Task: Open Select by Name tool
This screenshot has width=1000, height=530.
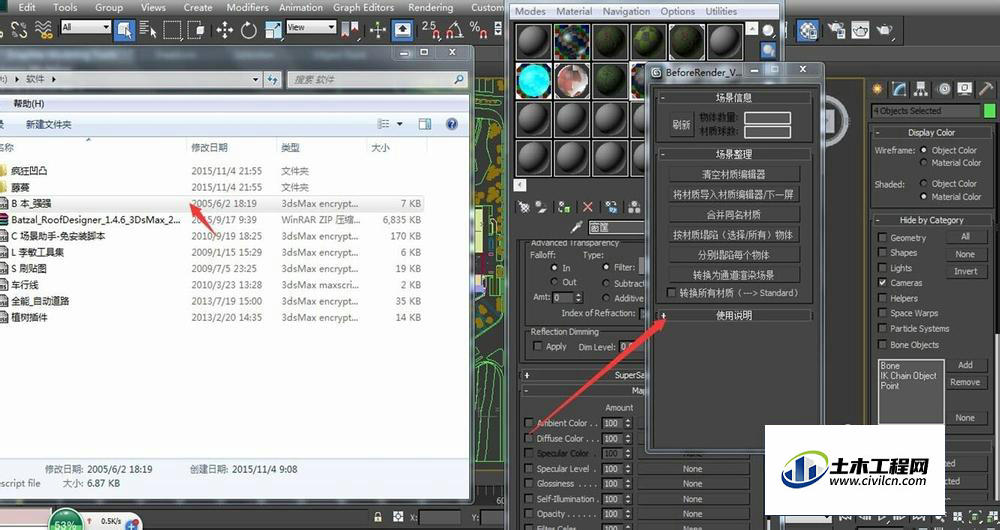Action: tap(147, 29)
